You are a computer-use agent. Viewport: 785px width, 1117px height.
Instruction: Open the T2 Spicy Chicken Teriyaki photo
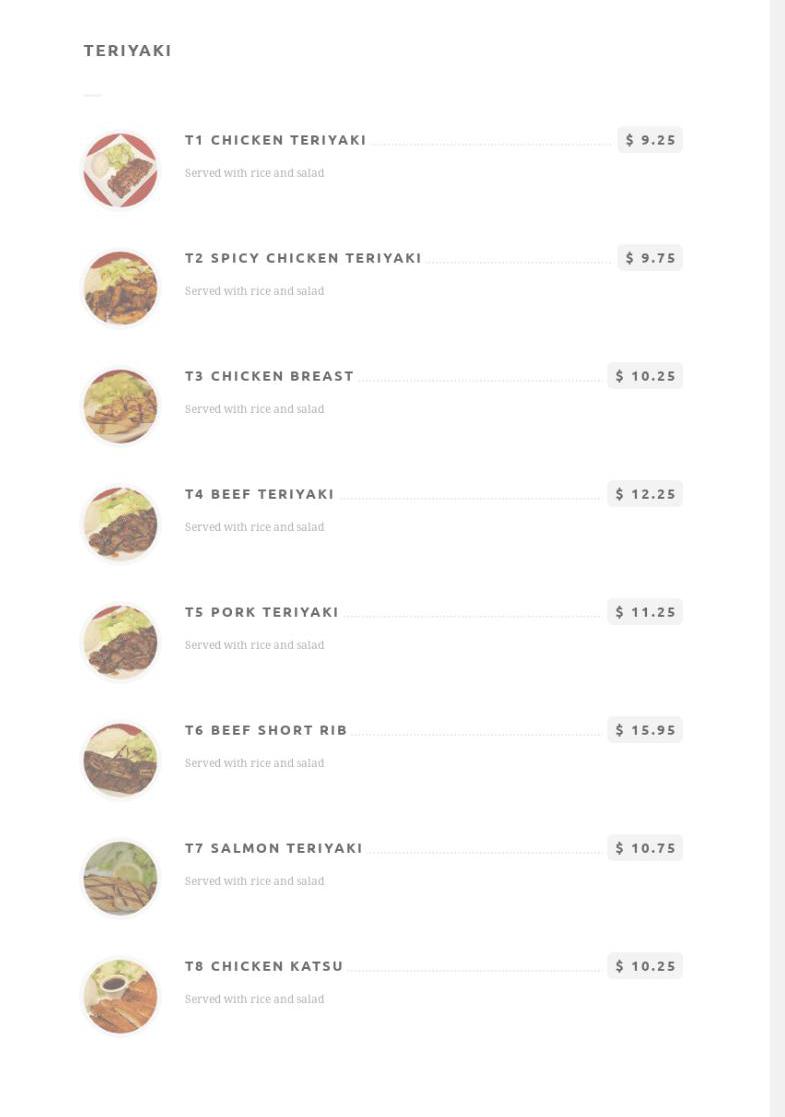coord(120,288)
